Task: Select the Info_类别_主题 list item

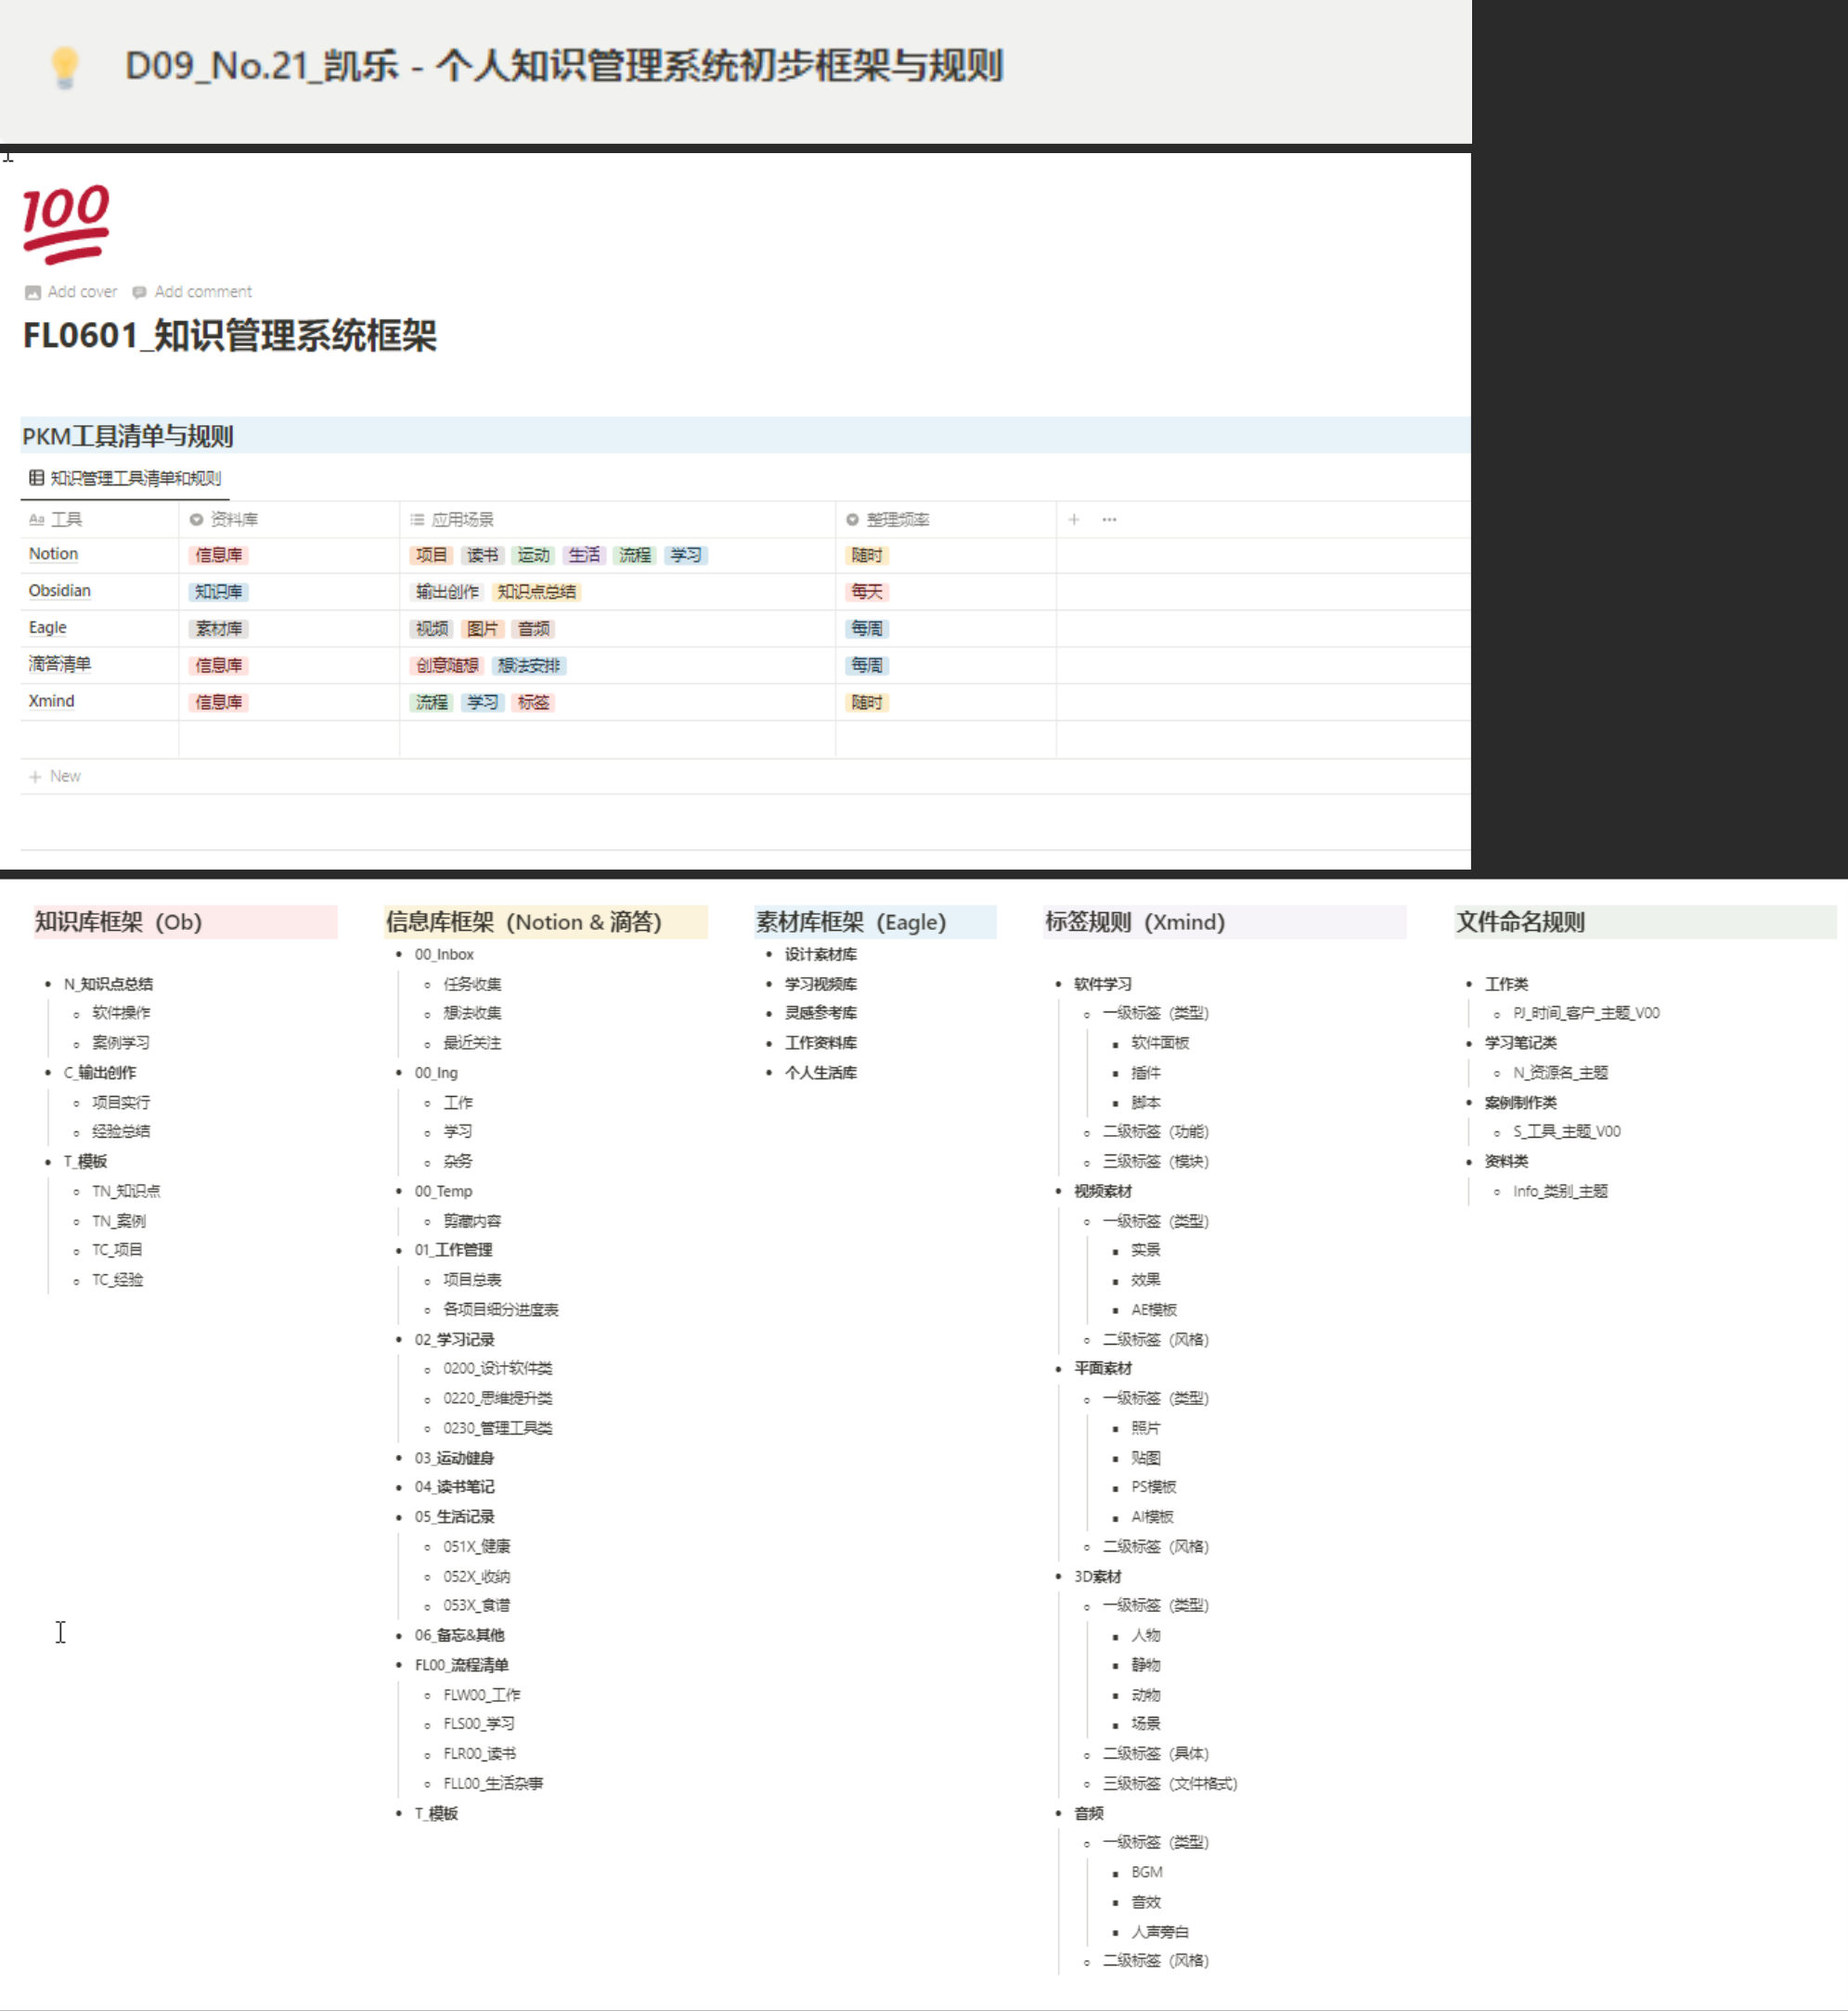Action: tap(1560, 1191)
